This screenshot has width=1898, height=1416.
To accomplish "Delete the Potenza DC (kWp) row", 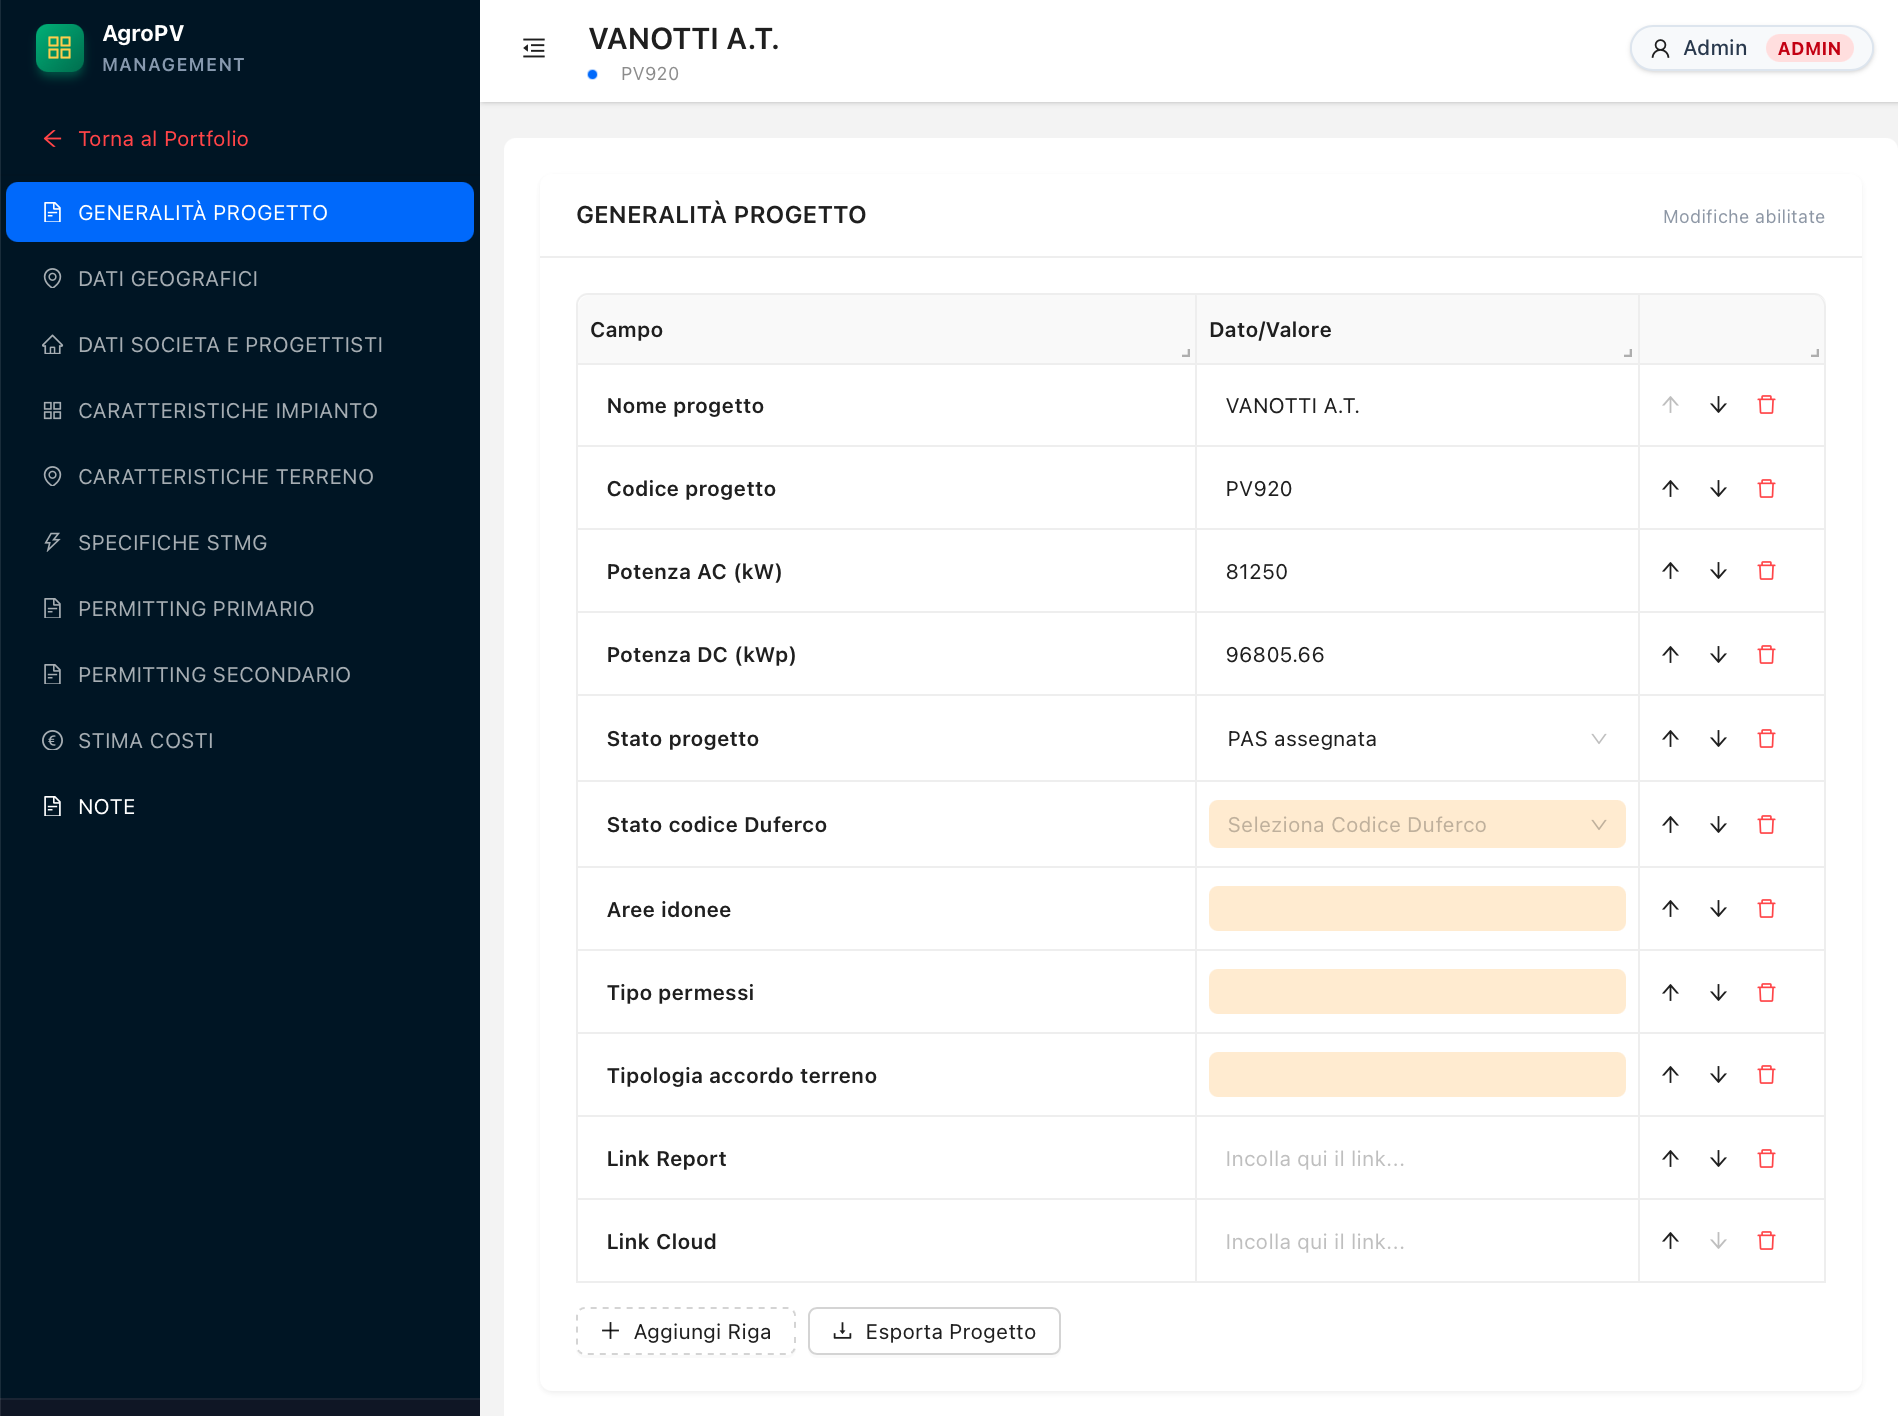I will coord(1766,654).
